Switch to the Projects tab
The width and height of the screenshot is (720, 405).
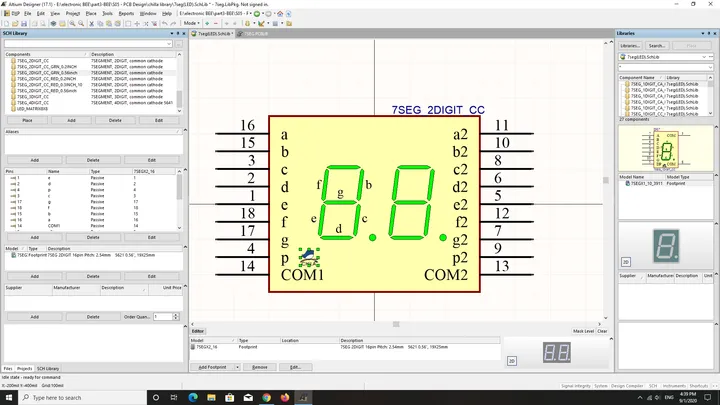(24, 368)
